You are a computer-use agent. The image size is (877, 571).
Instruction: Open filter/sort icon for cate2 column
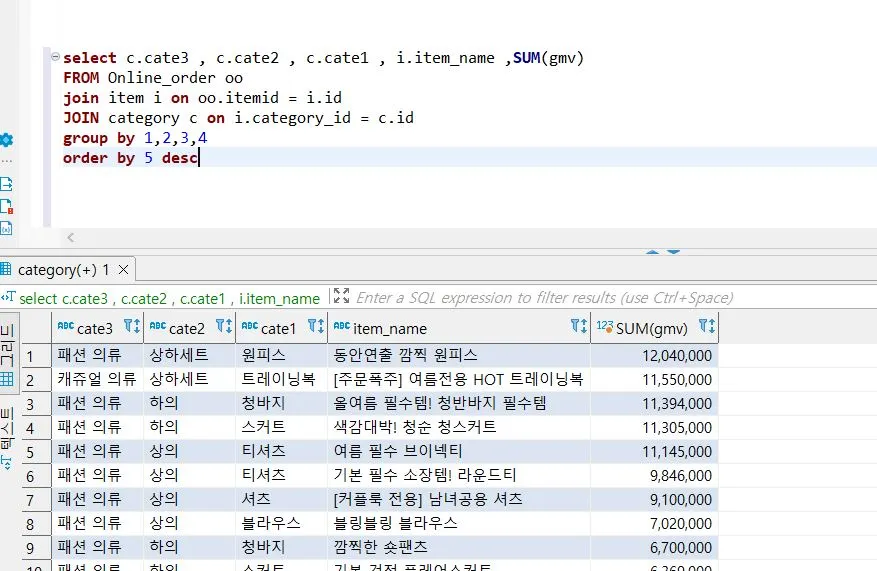[x=224, y=325]
